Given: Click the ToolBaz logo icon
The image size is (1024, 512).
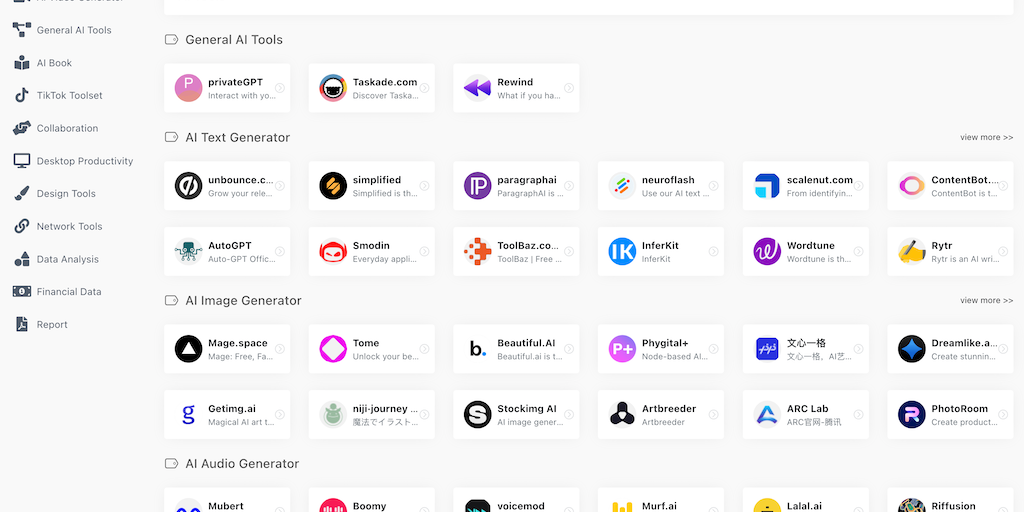Looking at the screenshot, I should coord(477,251).
